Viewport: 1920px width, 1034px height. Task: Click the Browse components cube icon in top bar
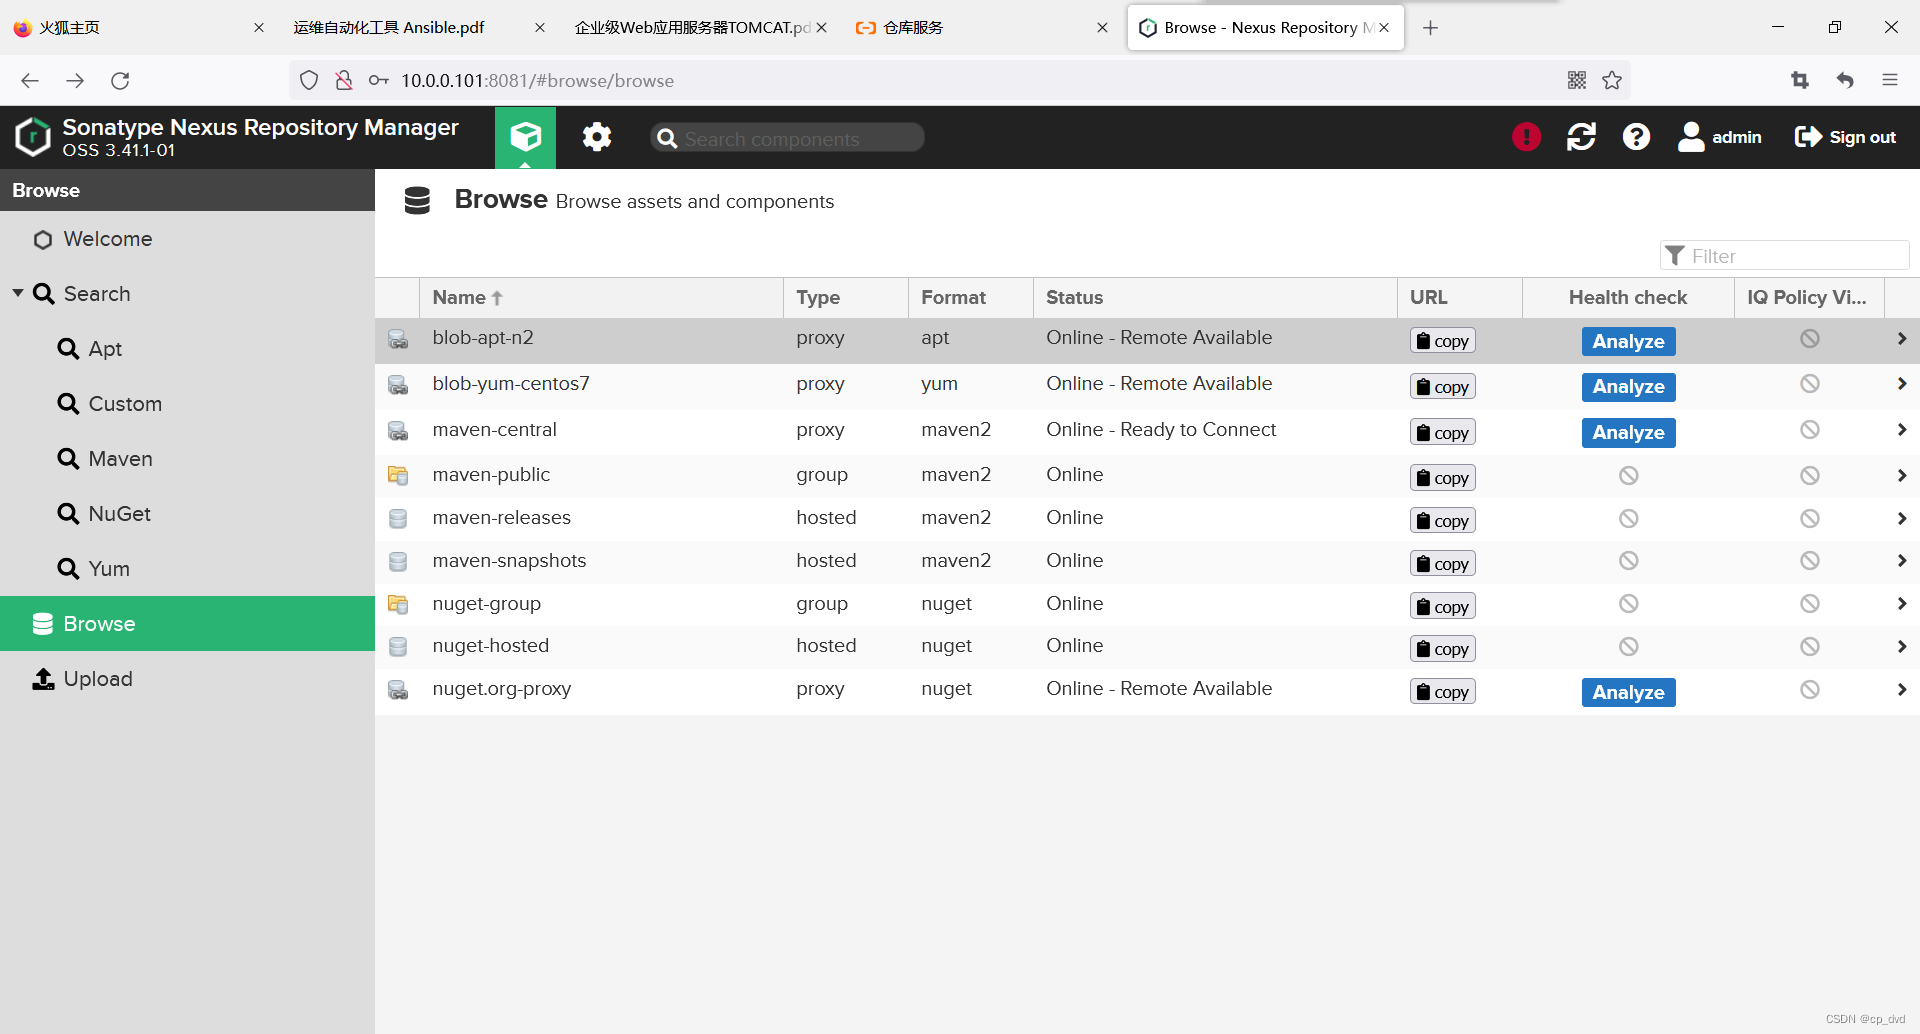(524, 137)
